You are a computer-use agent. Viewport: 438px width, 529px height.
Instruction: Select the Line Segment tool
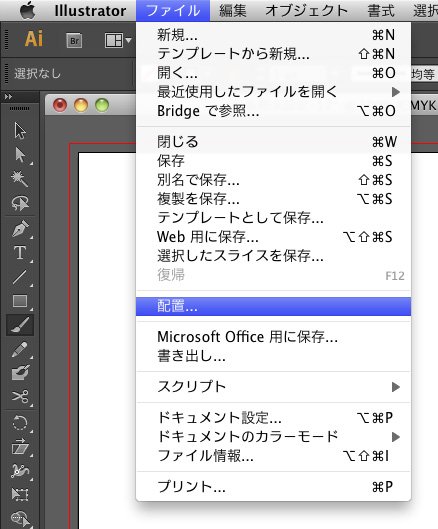coord(20,277)
